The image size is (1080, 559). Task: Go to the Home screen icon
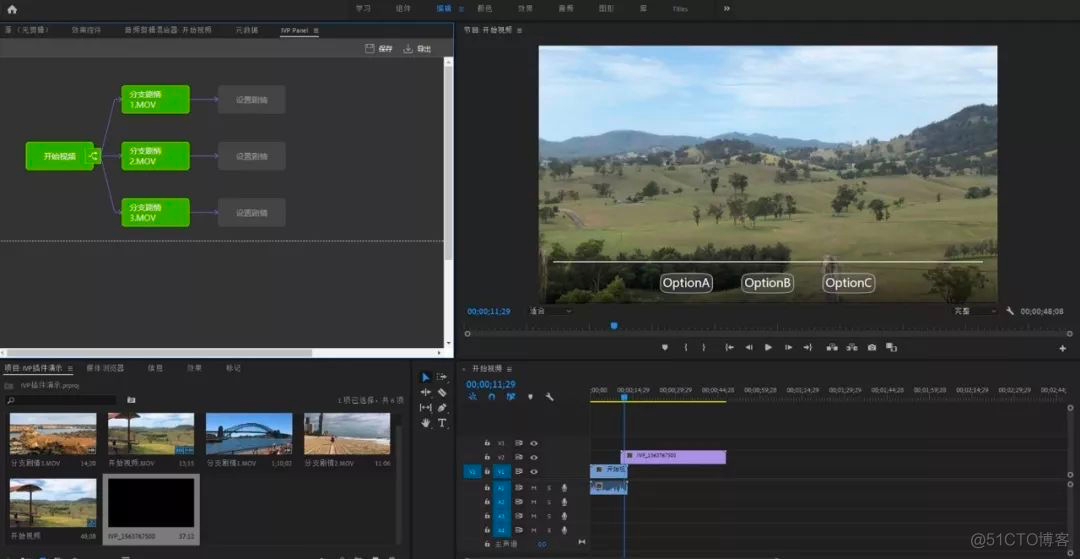(x=12, y=9)
